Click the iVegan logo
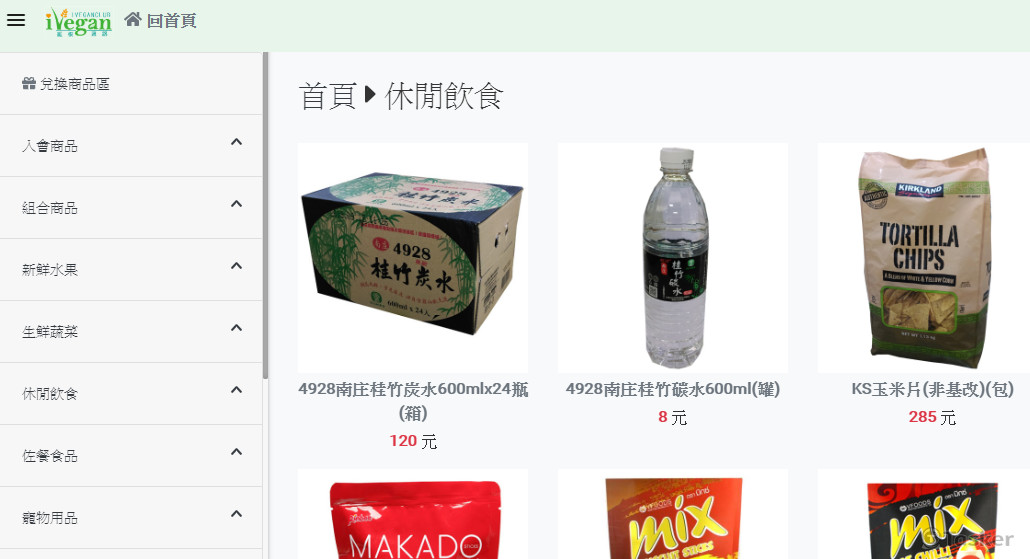This screenshot has width=1030, height=559. (78, 22)
